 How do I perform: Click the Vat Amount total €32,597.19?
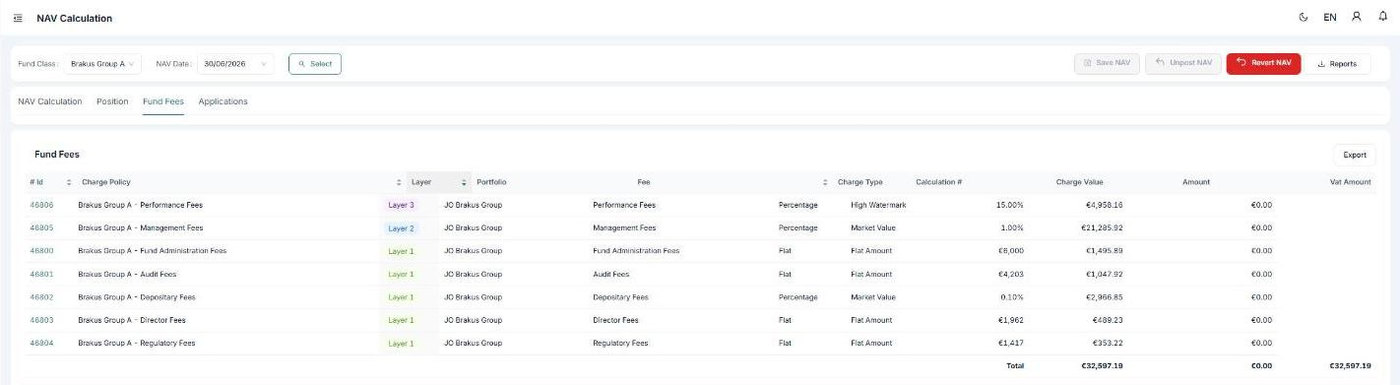(x=1350, y=366)
